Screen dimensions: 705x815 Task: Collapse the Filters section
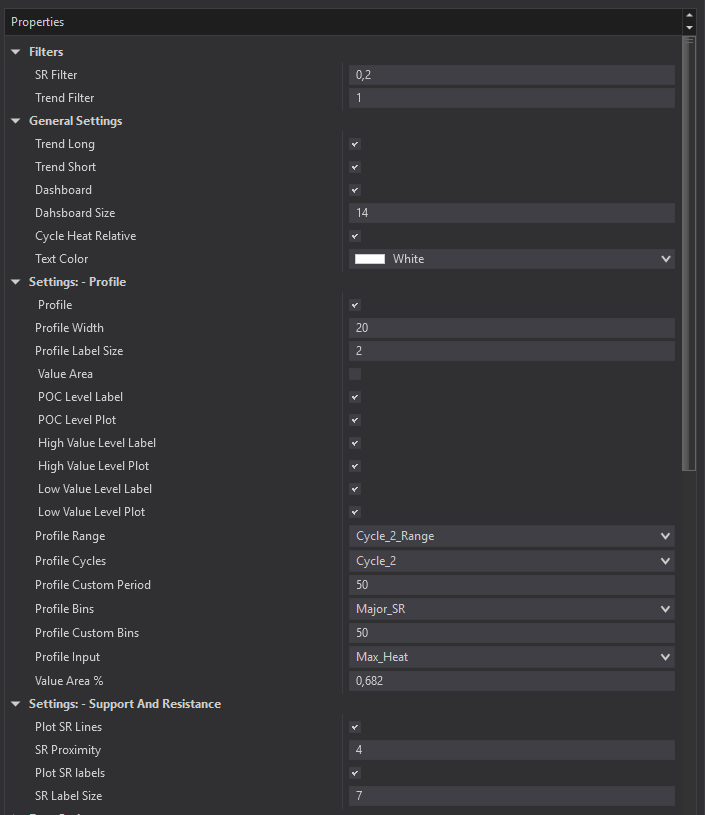[16, 52]
